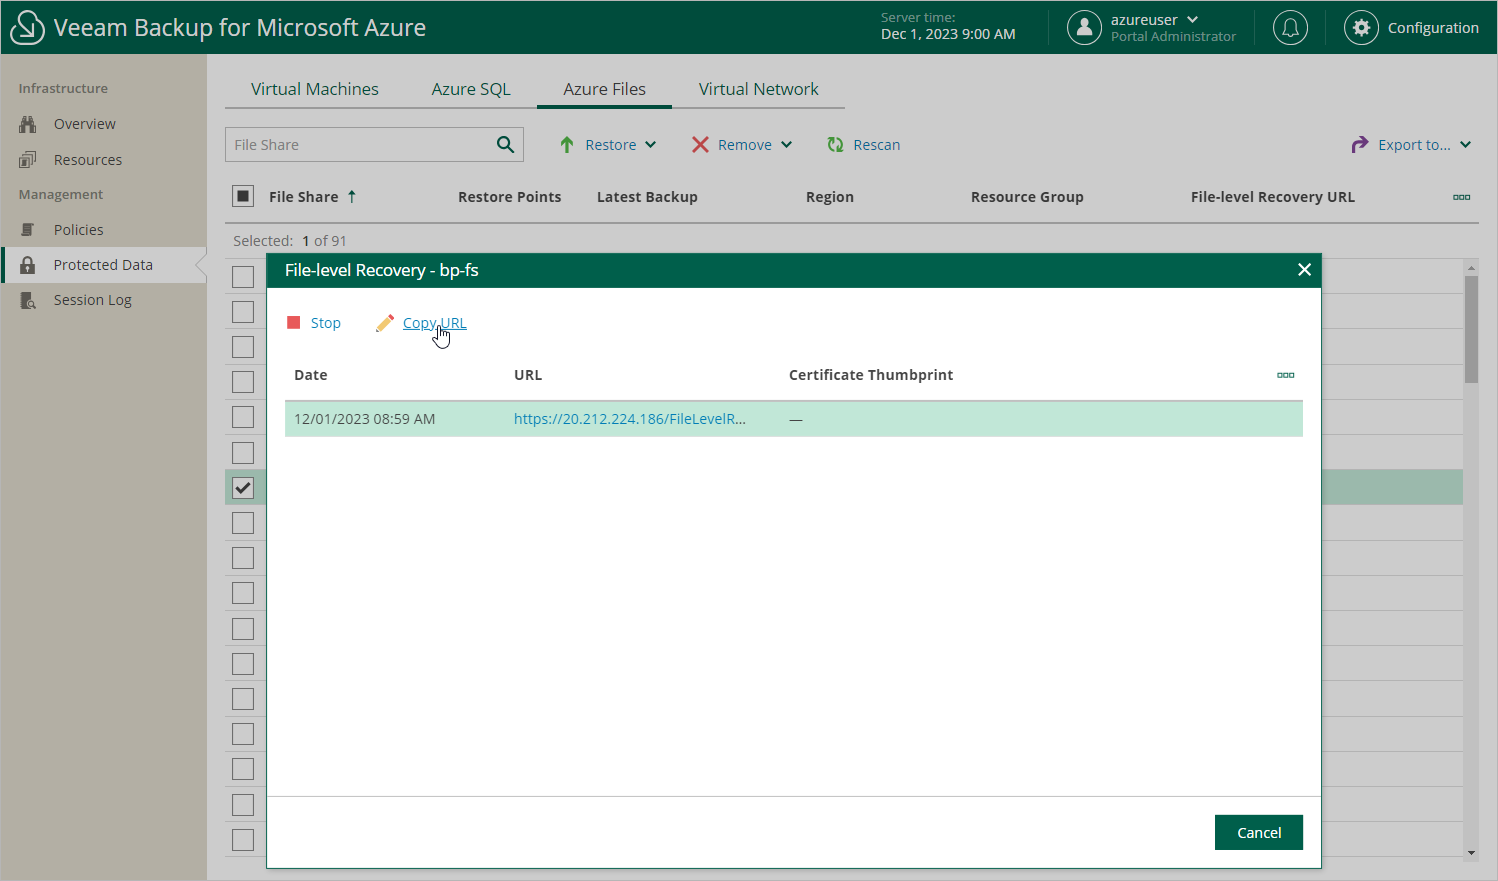Click the Copy URL pencil icon
1498x881 pixels.
pos(385,323)
